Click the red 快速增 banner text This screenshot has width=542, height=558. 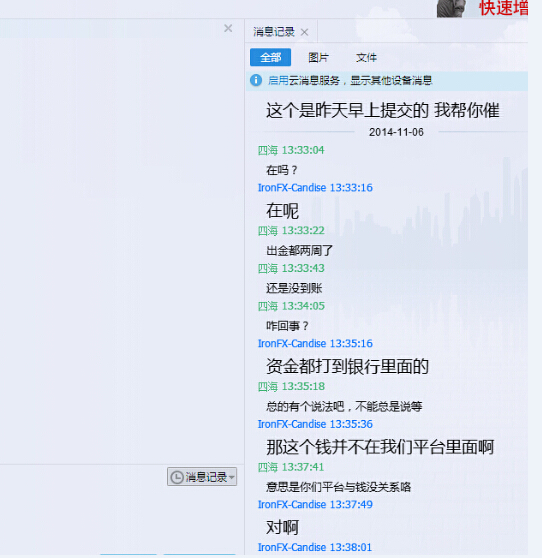[504, 8]
